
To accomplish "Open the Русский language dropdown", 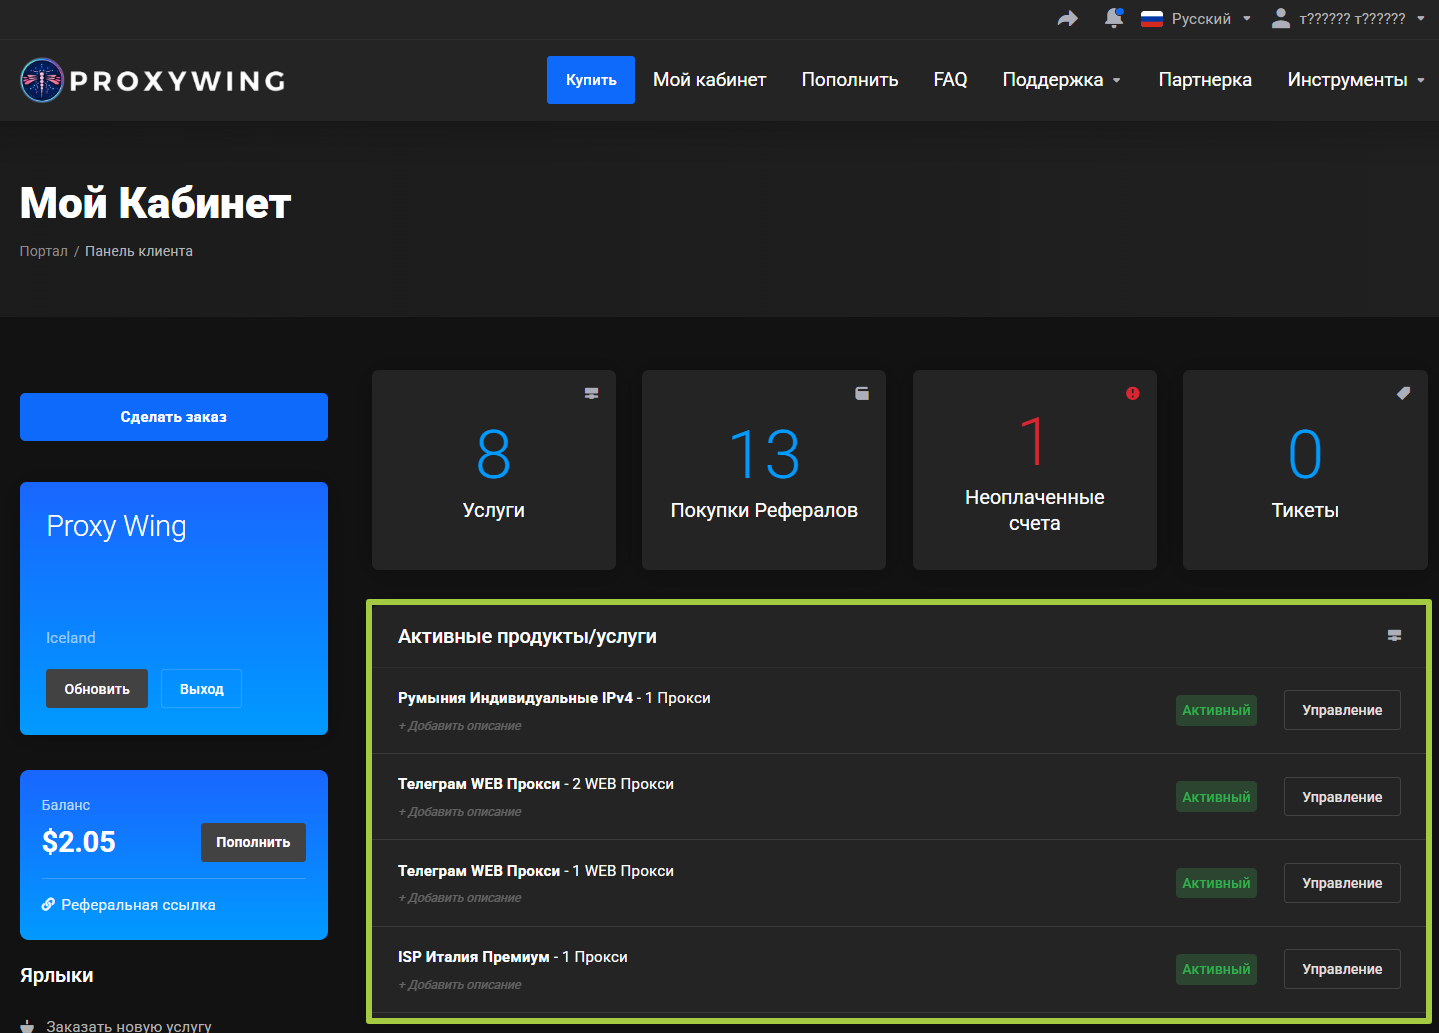I will click(1196, 19).
